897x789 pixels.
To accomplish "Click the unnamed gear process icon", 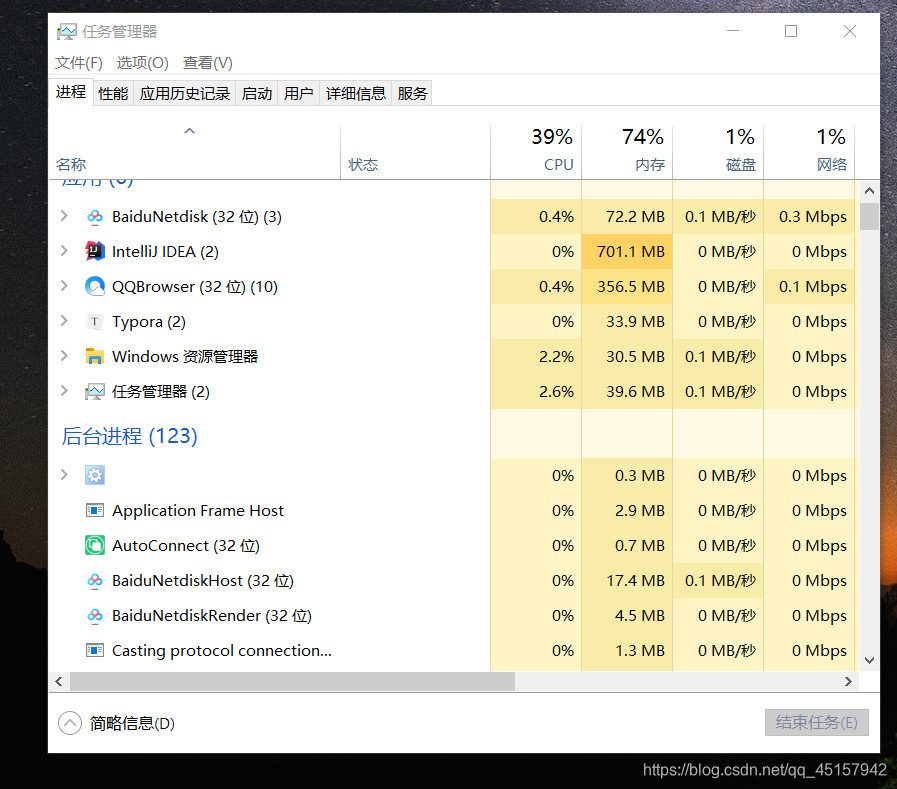I will pyautogui.click(x=94, y=475).
